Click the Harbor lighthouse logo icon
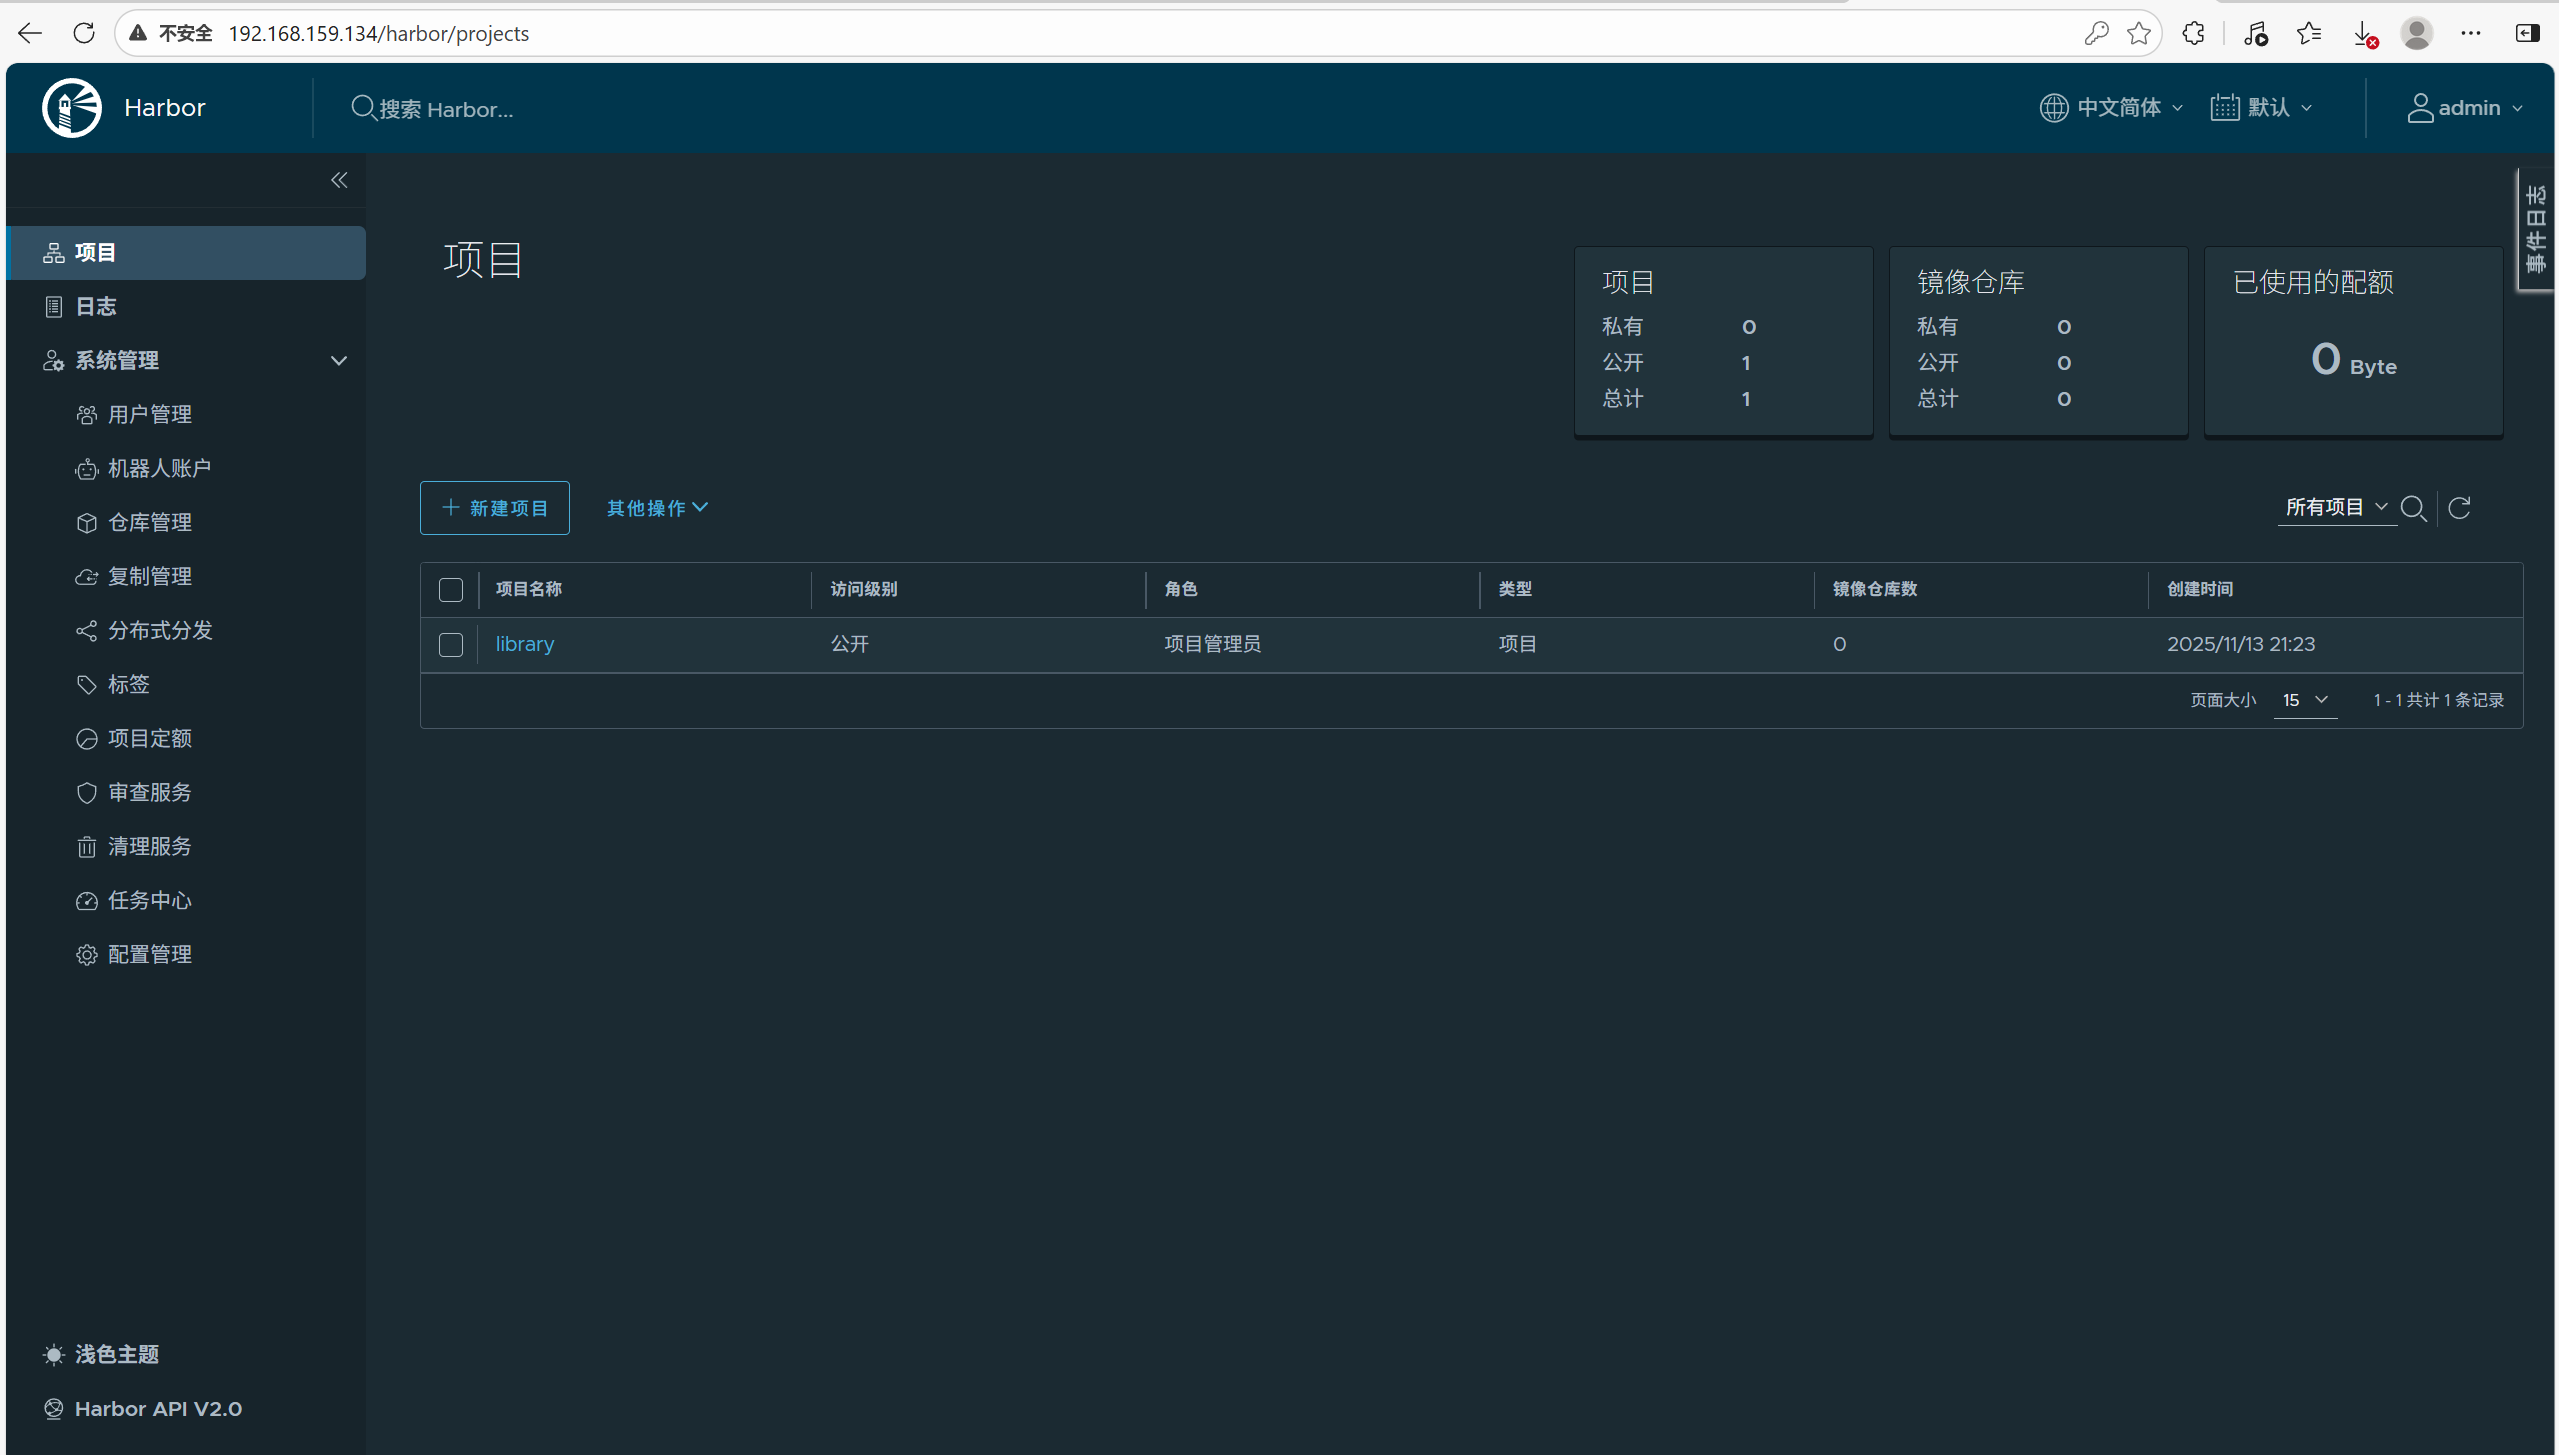The image size is (2559, 1455). [71, 107]
